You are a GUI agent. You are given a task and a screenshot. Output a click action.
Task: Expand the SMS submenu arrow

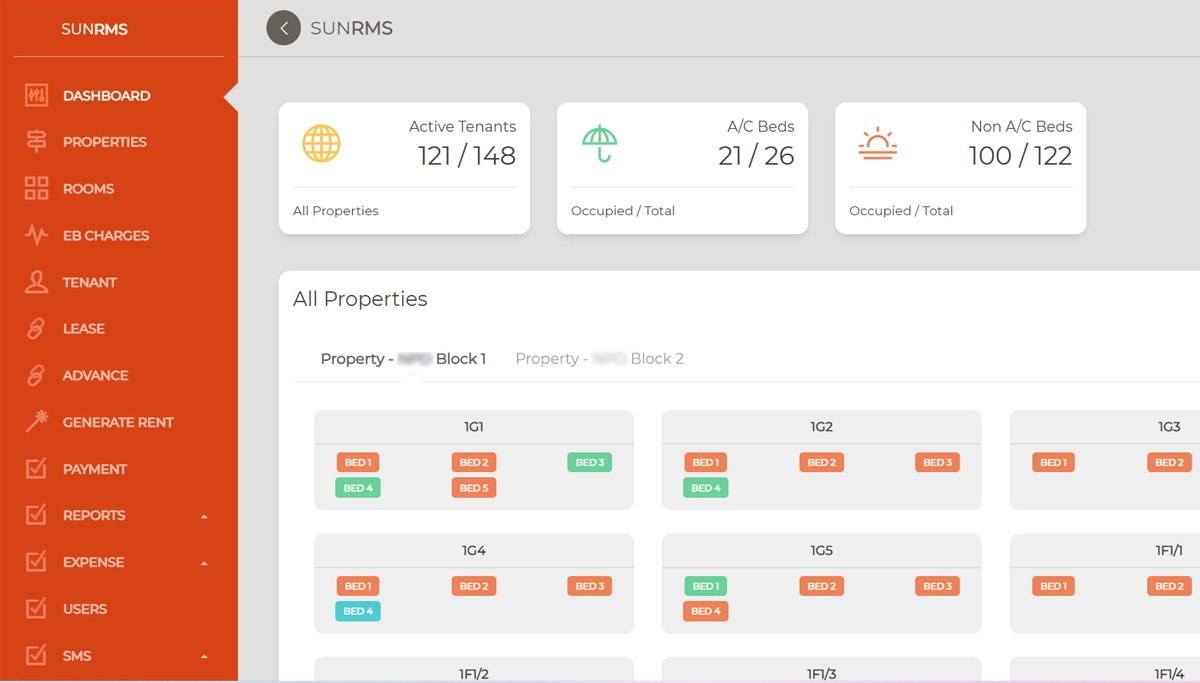click(x=204, y=656)
